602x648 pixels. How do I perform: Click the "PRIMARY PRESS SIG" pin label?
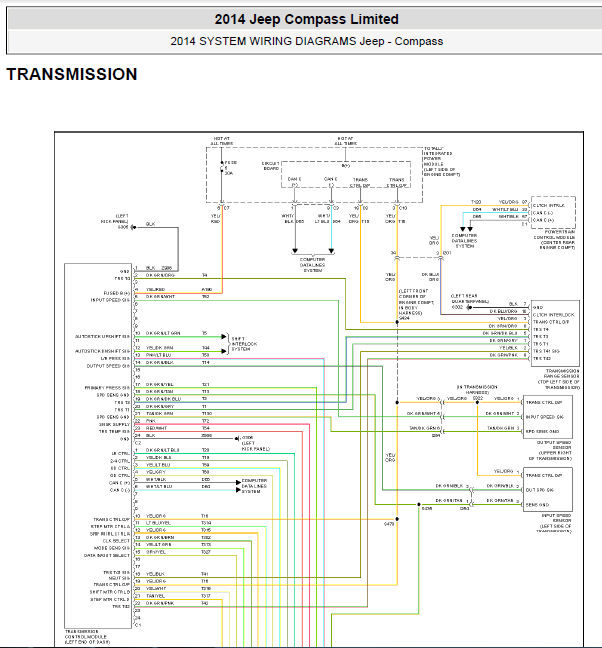tap(107, 388)
